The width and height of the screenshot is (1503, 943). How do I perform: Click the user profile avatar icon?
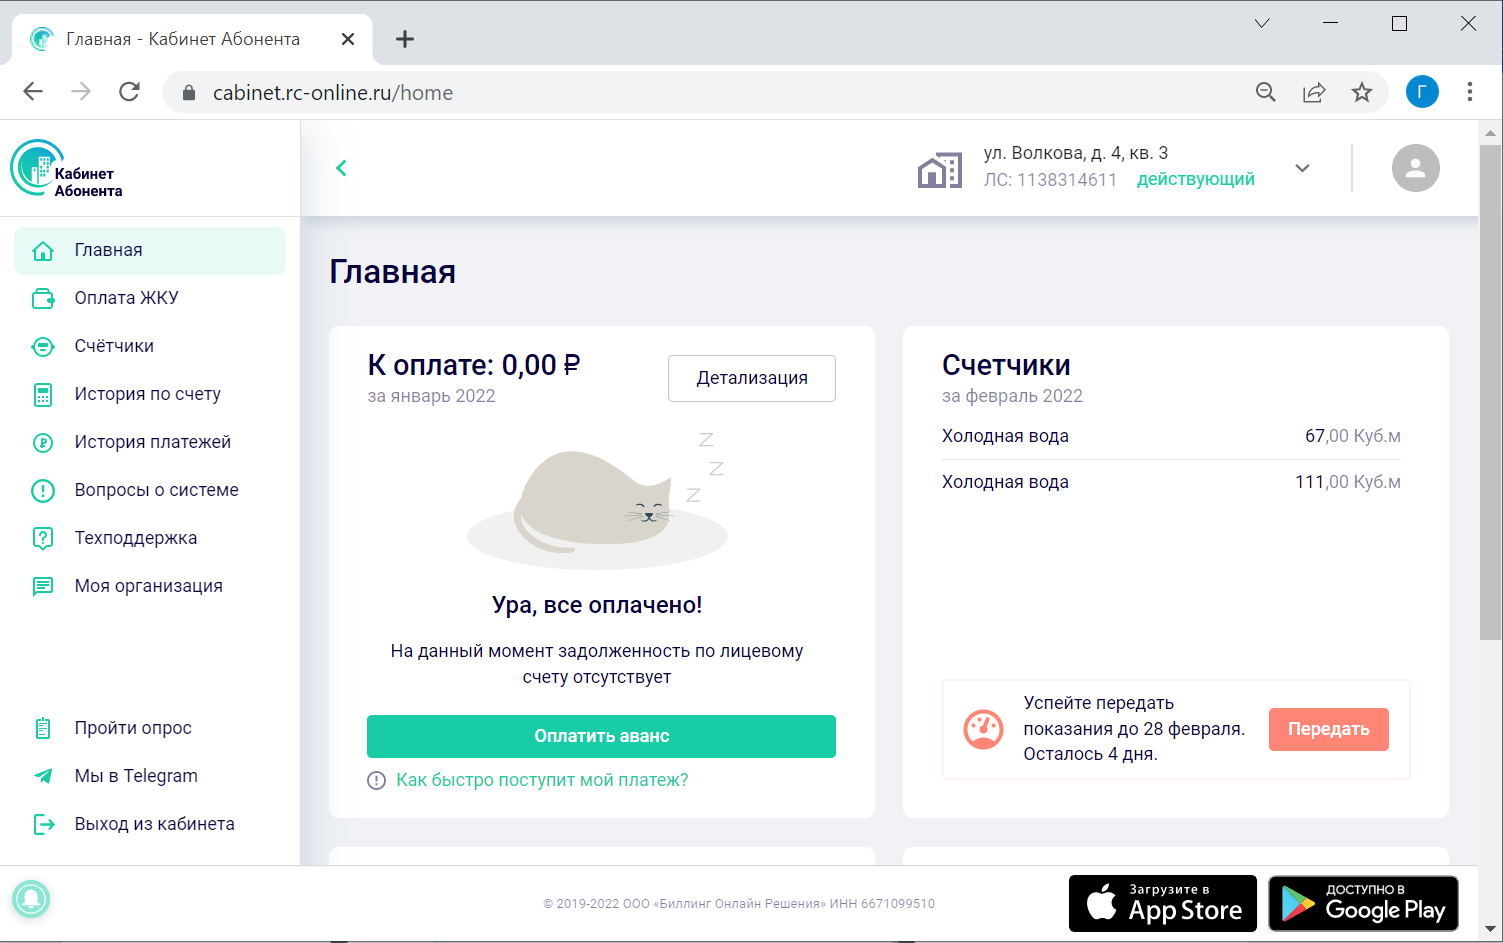click(1415, 168)
